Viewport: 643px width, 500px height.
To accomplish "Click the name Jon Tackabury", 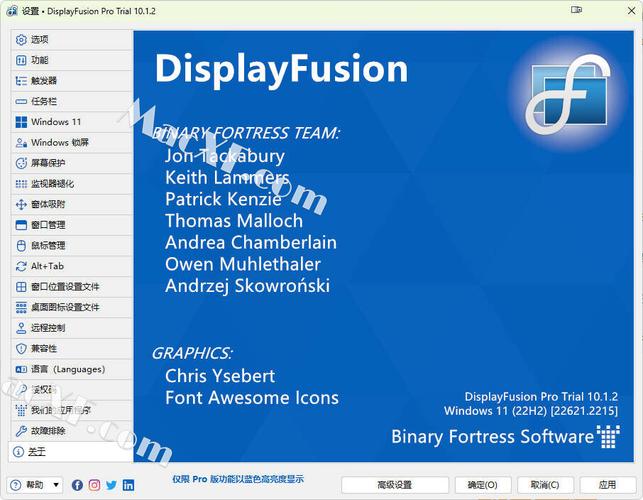I will [225, 156].
